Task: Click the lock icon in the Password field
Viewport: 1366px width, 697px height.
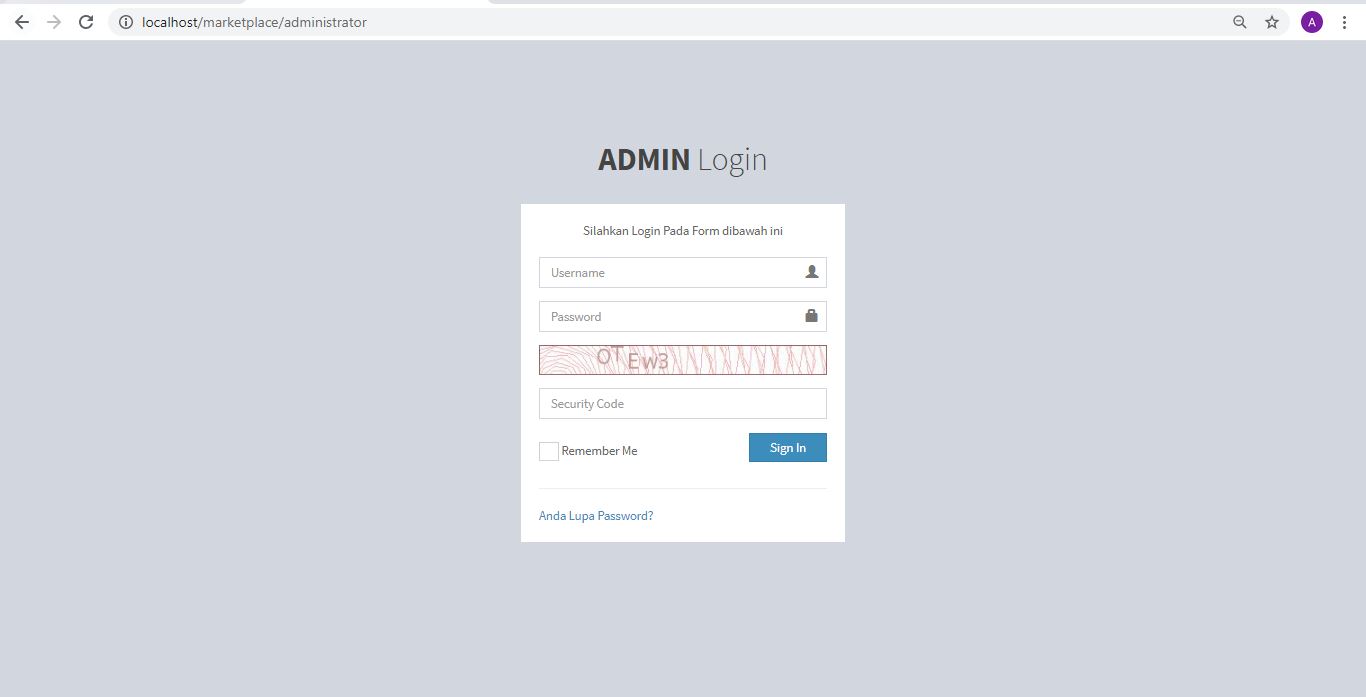Action: (811, 315)
